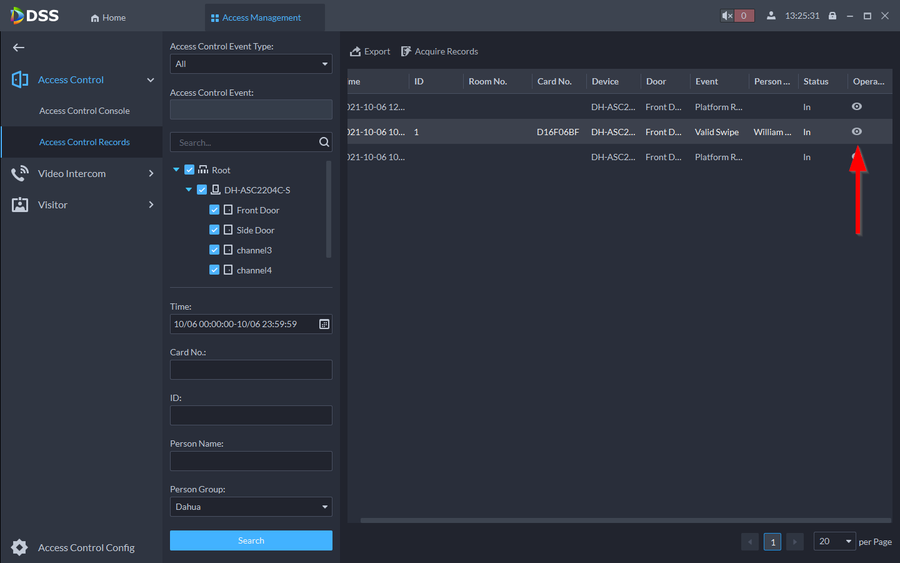Click the muted alarm speaker icon
This screenshot has width=900, height=563.
[729, 16]
